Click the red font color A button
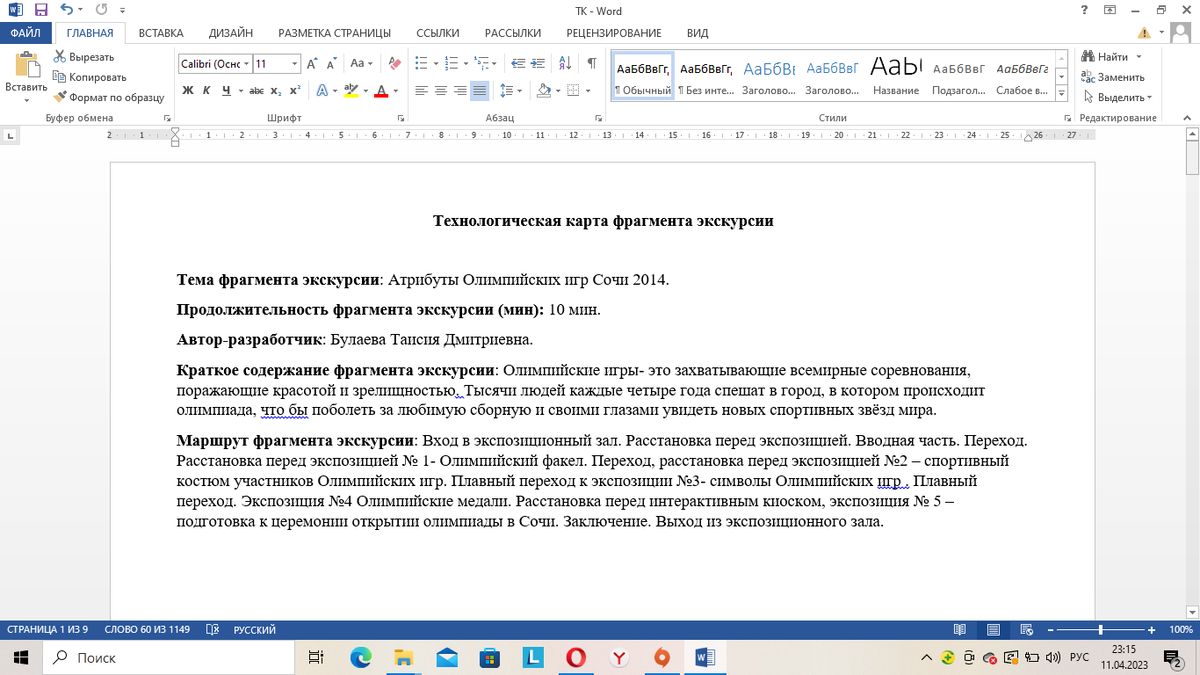Screen dimensions: 1200x675 click(x=381, y=90)
